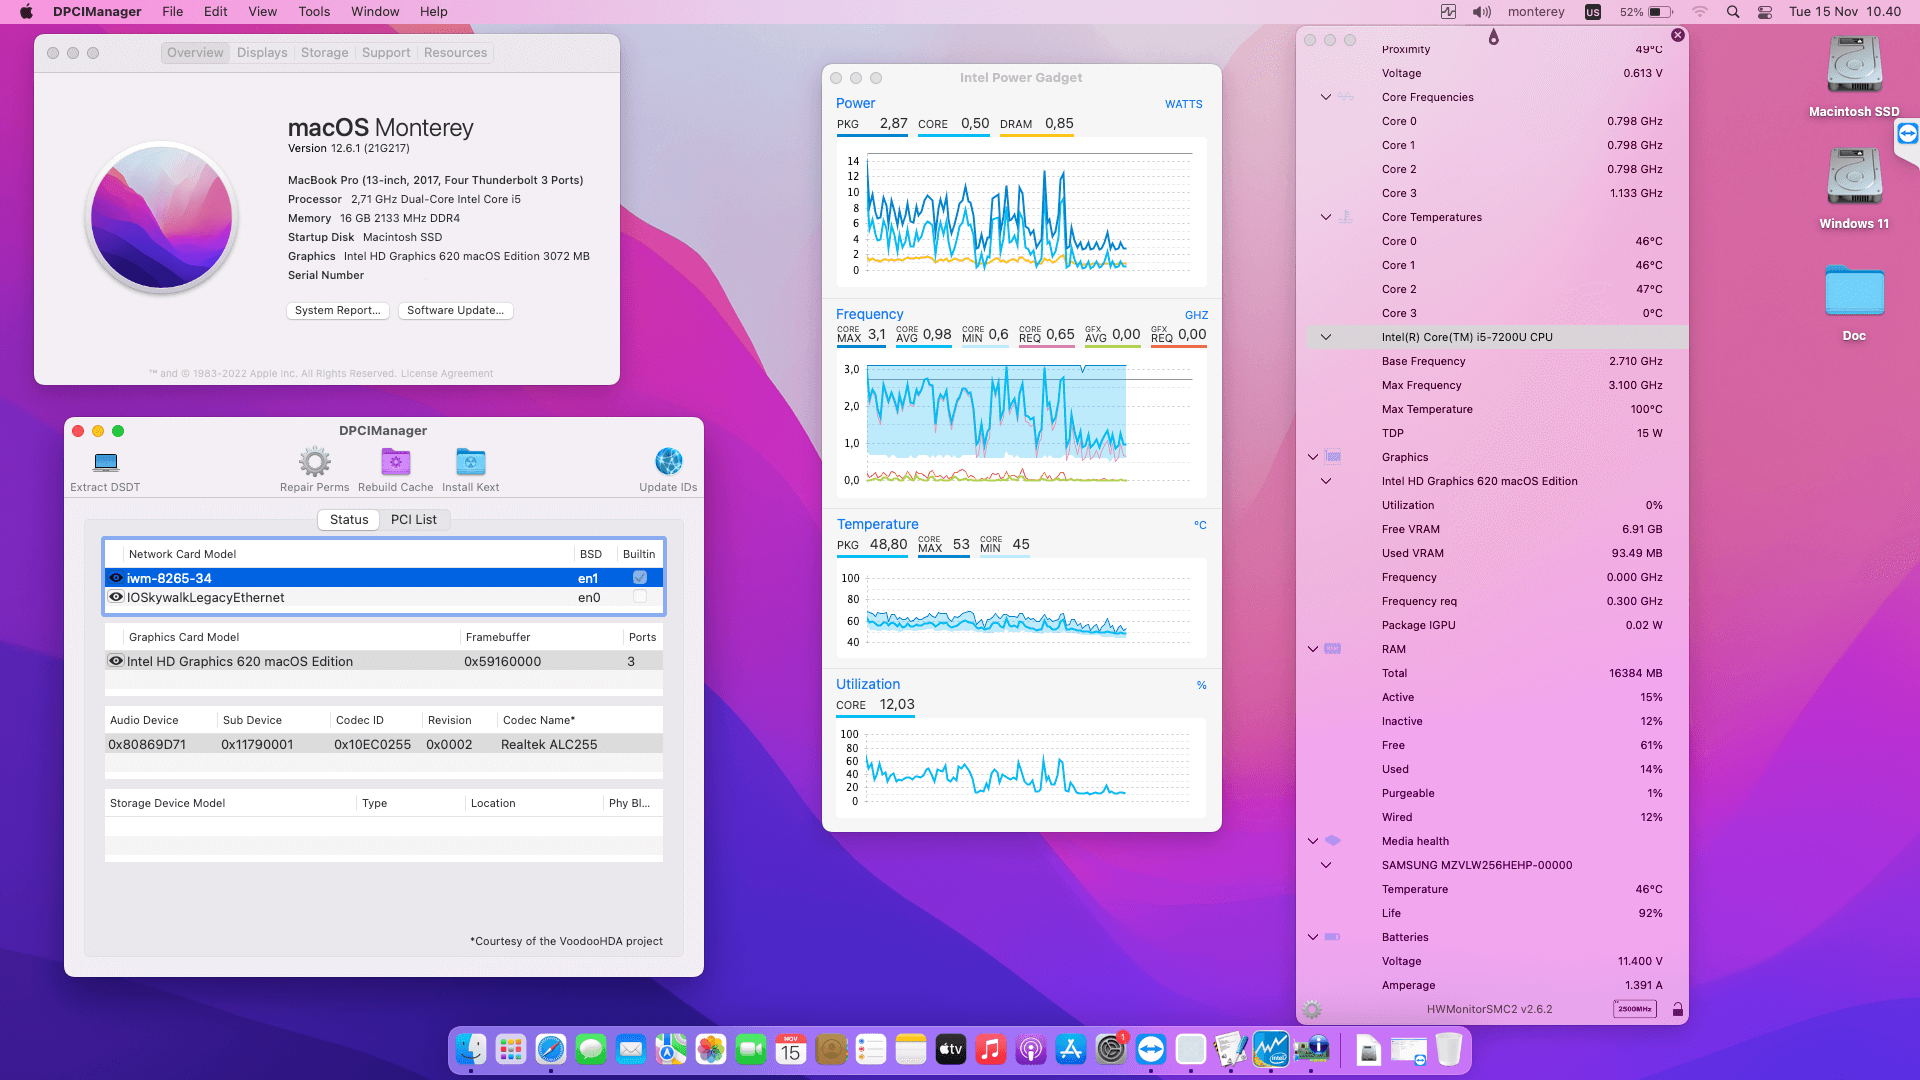Open the File menu
The image size is (1920, 1080).
pyautogui.click(x=173, y=12)
